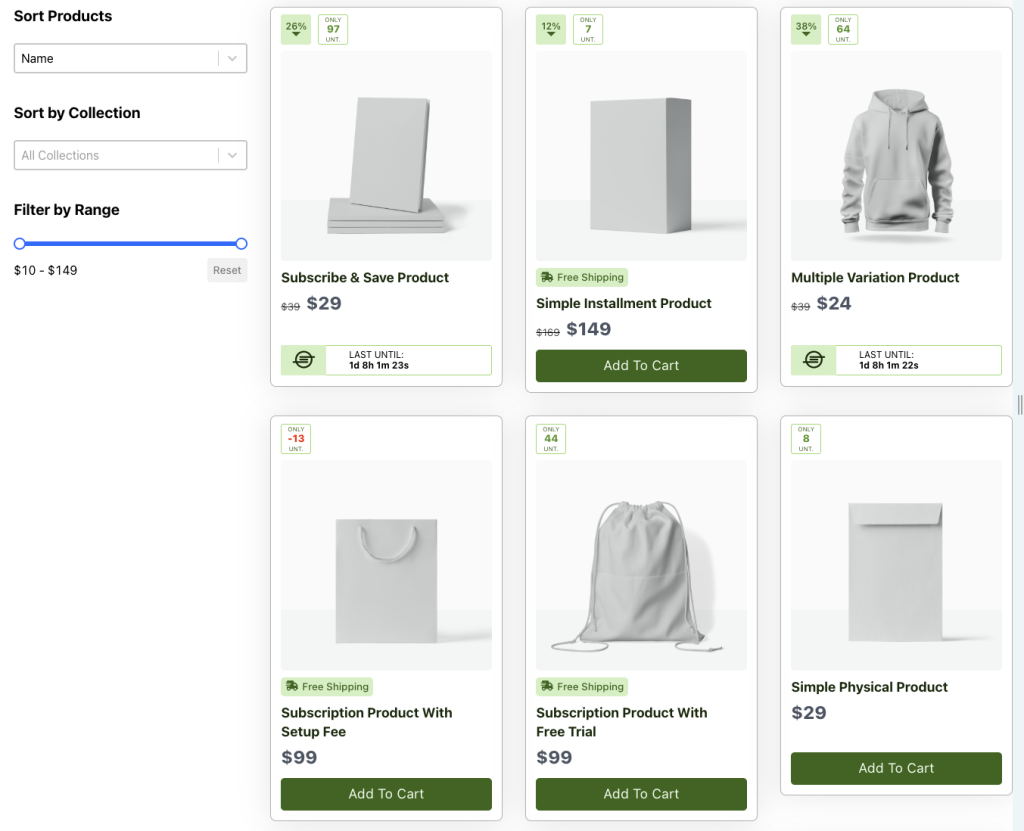The height and width of the screenshot is (831, 1024).
Task: Click the drawstring bag product image
Action: [641, 565]
